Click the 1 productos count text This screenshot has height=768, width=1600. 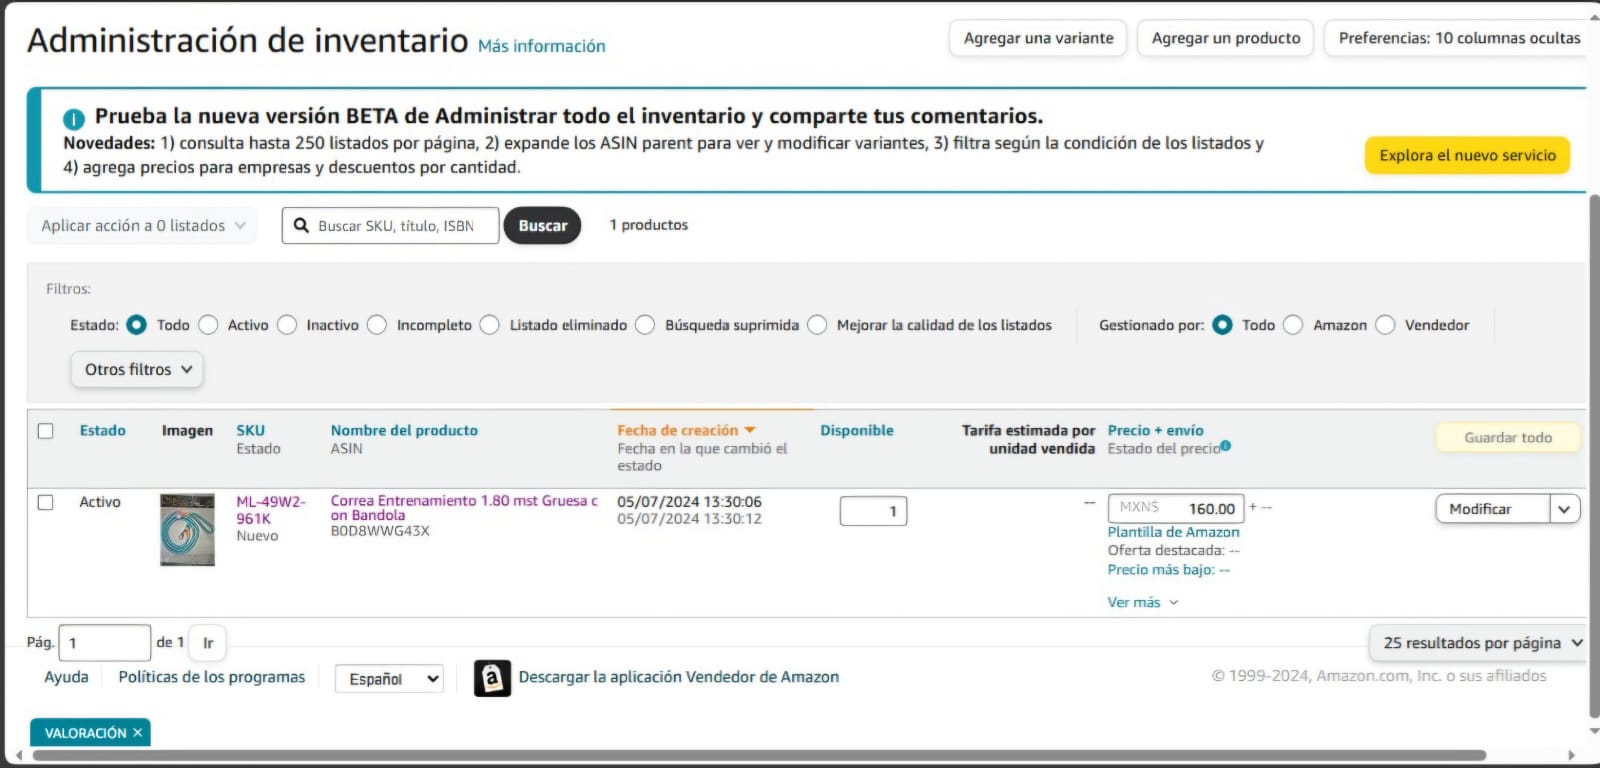(649, 225)
